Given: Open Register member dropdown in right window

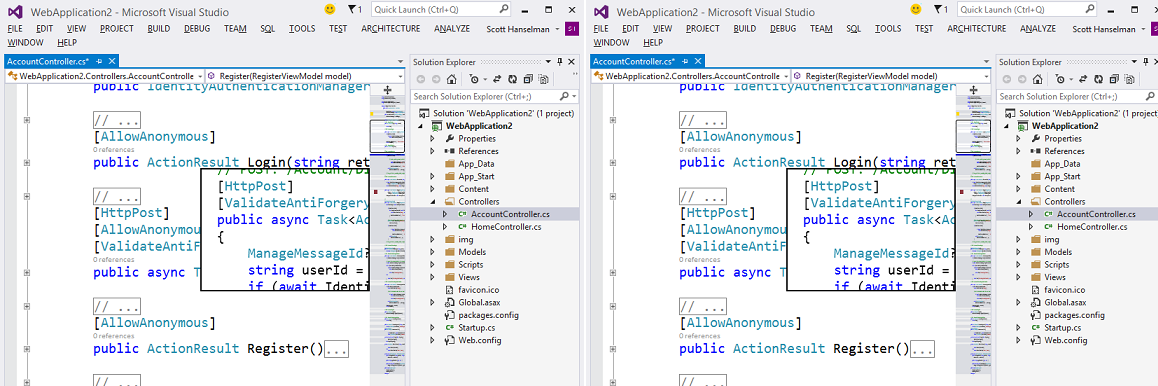Looking at the screenshot, I should click(987, 76).
